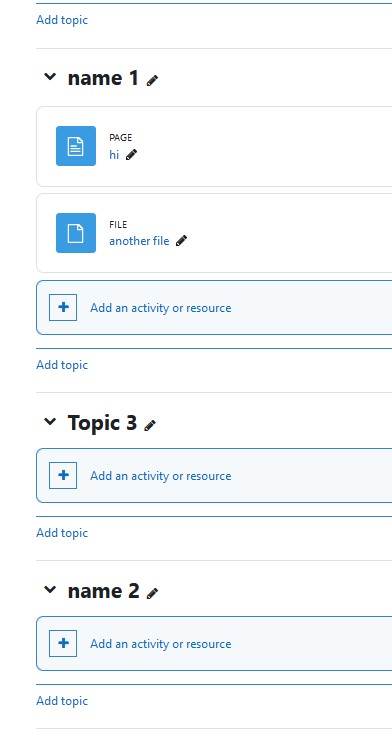This screenshot has height=734, width=392.
Task: Click the pencil beside name 2
Action: [x=152, y=594]
